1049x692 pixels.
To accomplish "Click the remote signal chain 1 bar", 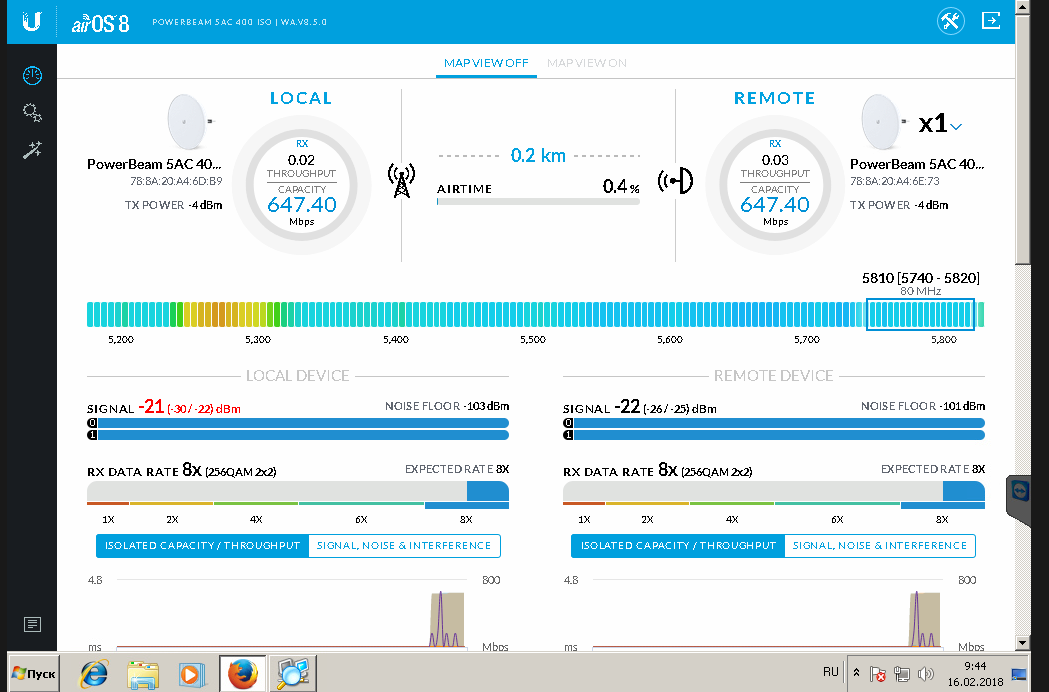I will coord(773,435).
